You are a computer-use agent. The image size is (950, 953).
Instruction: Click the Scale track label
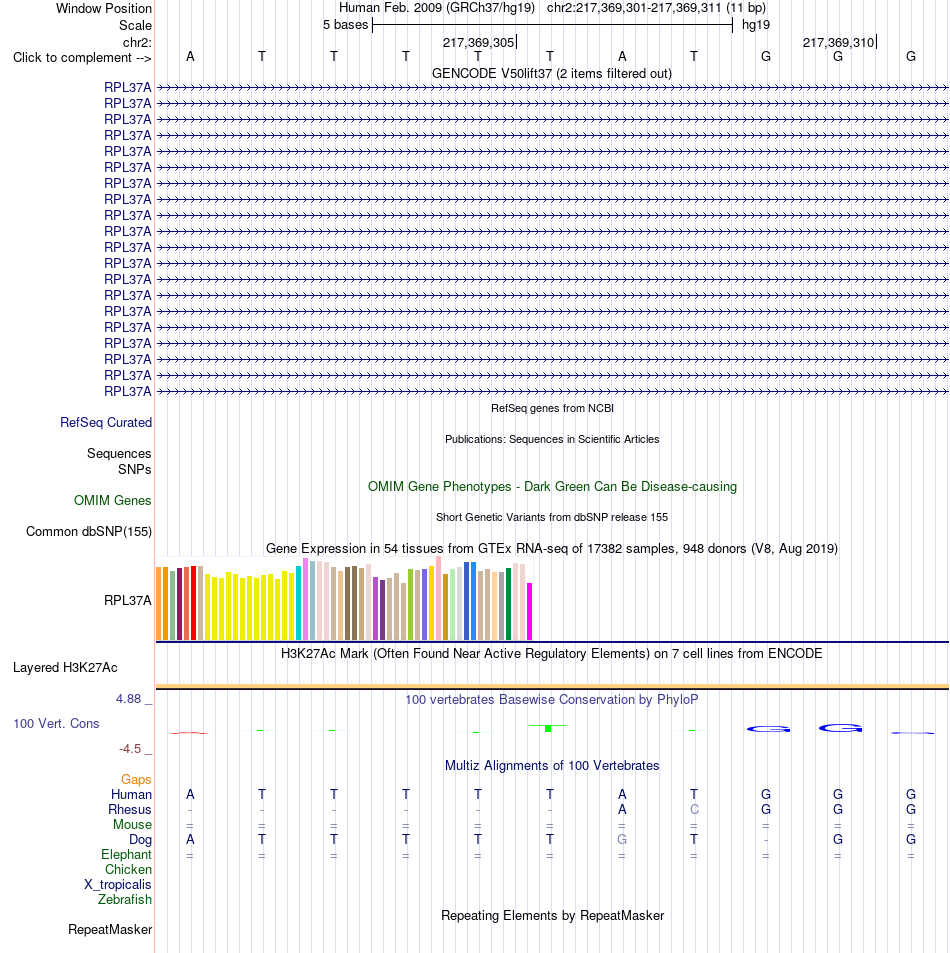click(x=136, y=26)
